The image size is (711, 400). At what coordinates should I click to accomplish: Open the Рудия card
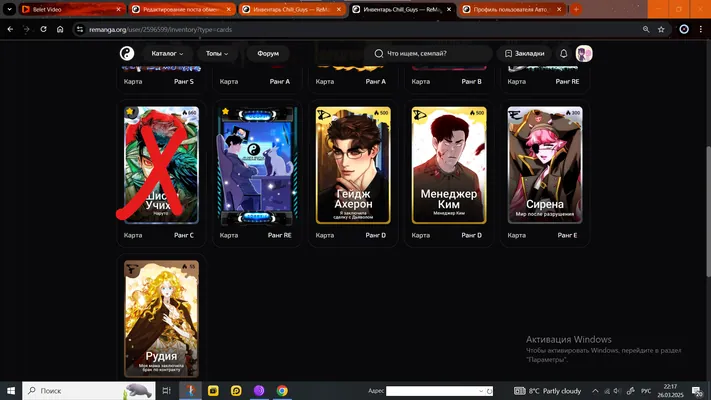coord(161,318)
